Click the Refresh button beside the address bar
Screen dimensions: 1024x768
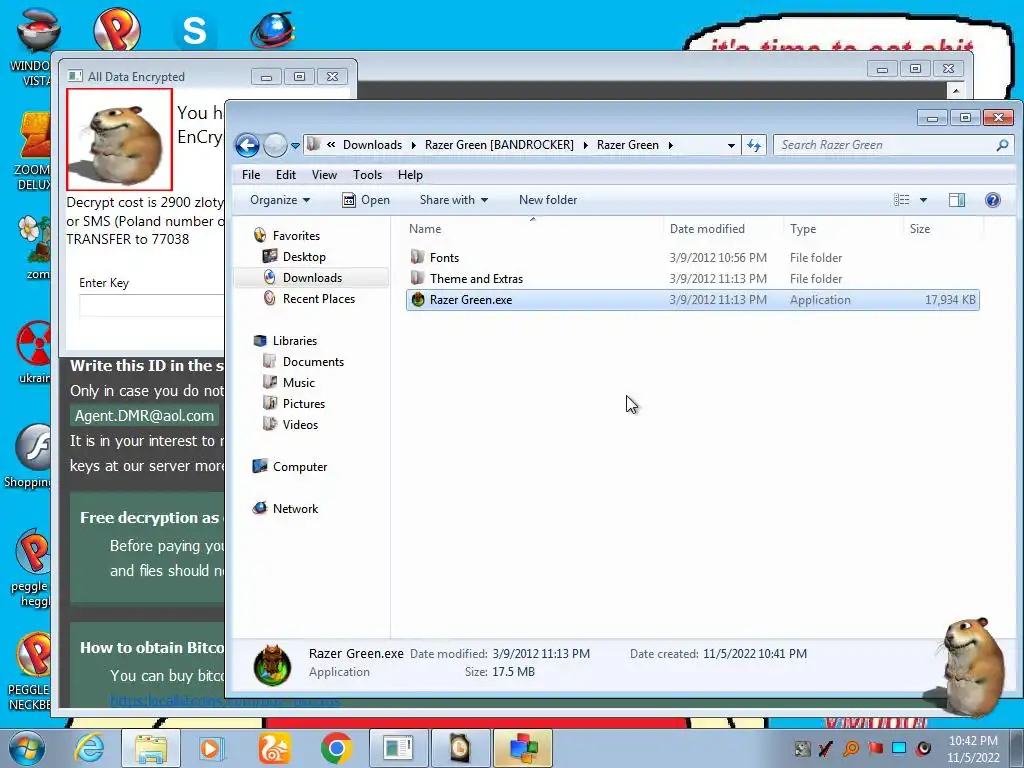[x=754, y=146]
